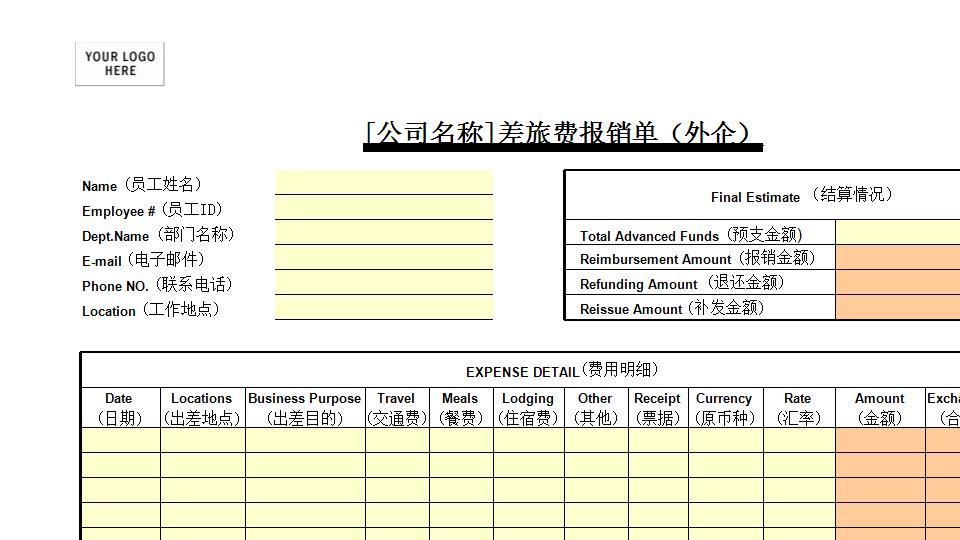Screen dimensions: 960x540
Task: Click the YOUR LOGO HERE placeholder image
Action: [119, 64]
